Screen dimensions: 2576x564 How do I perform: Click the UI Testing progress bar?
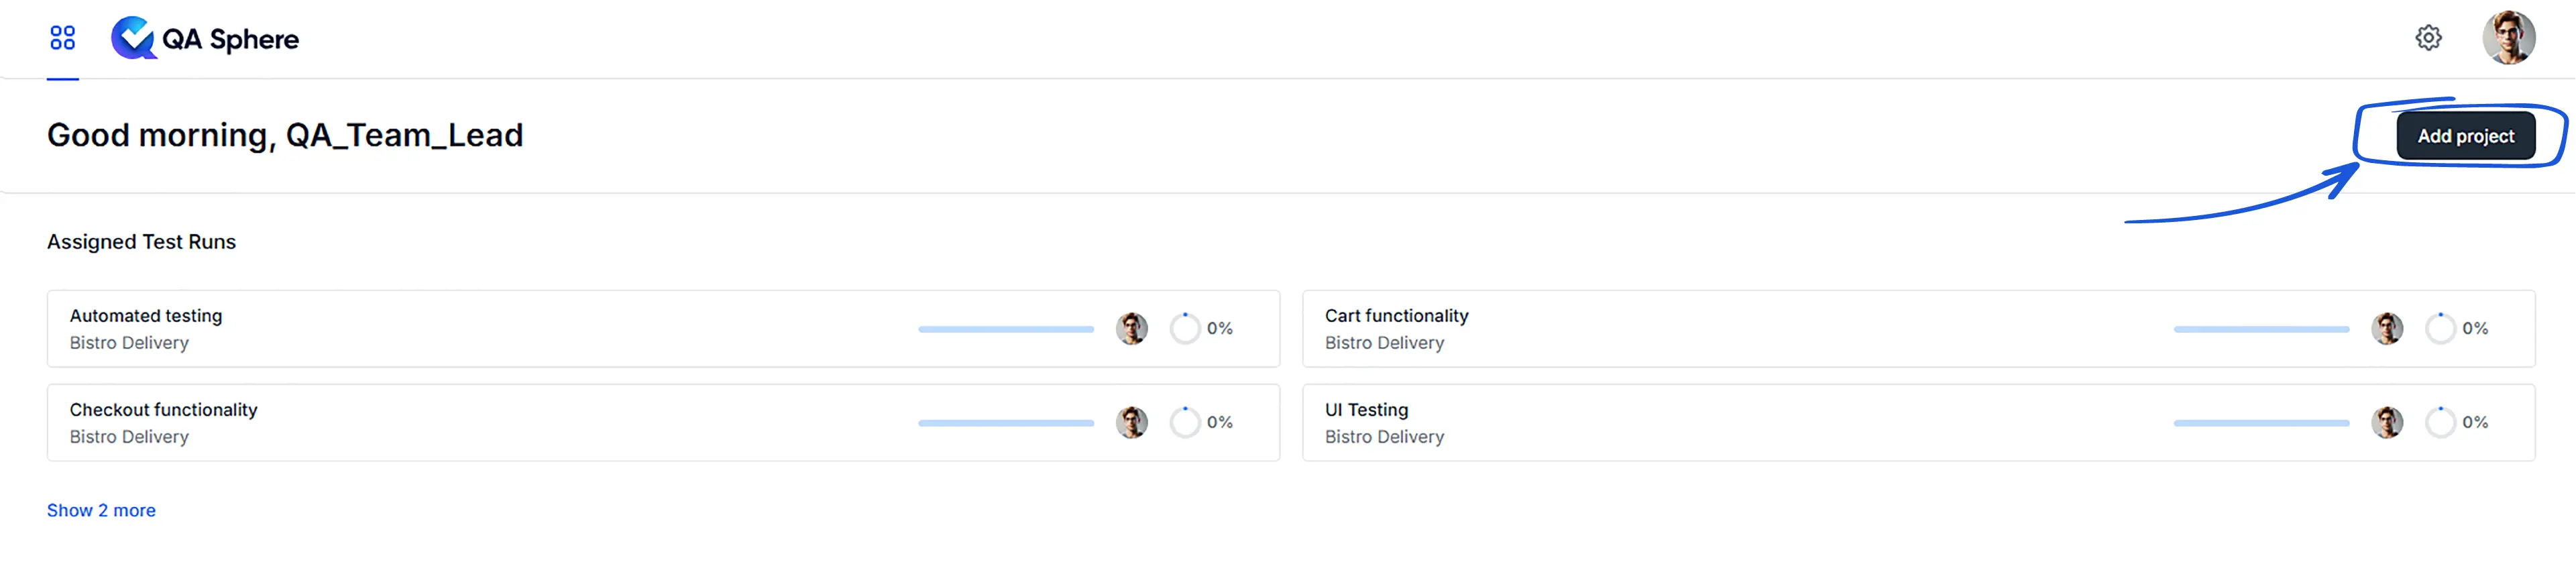click(x=2260, y=423)
